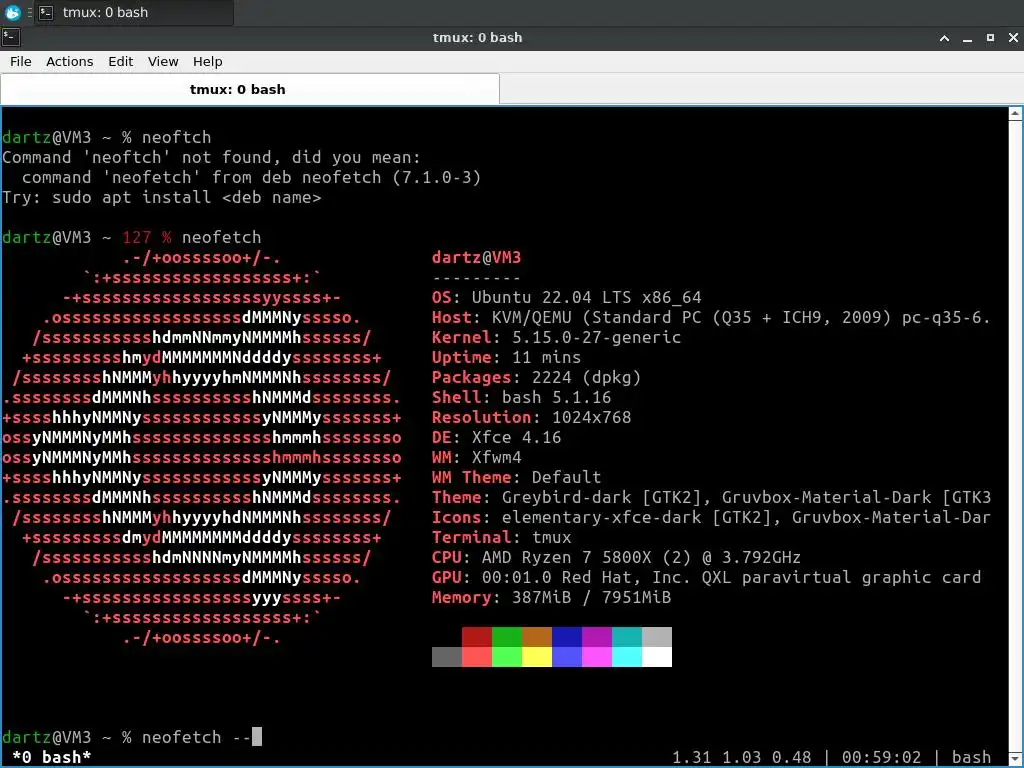Image resolution: width=1024 pixels, height=768 pixels.
Task: Click the 'Theme: Greybird-dark' line
Action: click(x=711, y=498)
